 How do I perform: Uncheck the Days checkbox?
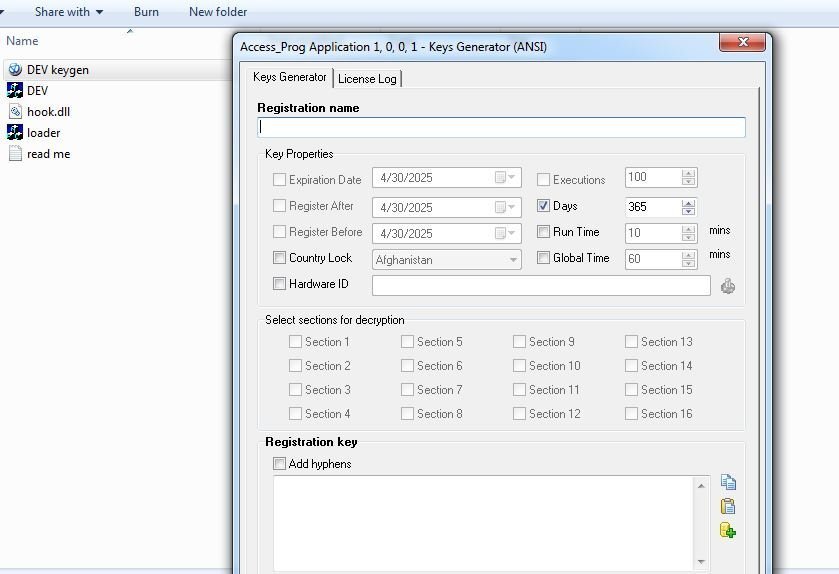click(x=544, y=206)
